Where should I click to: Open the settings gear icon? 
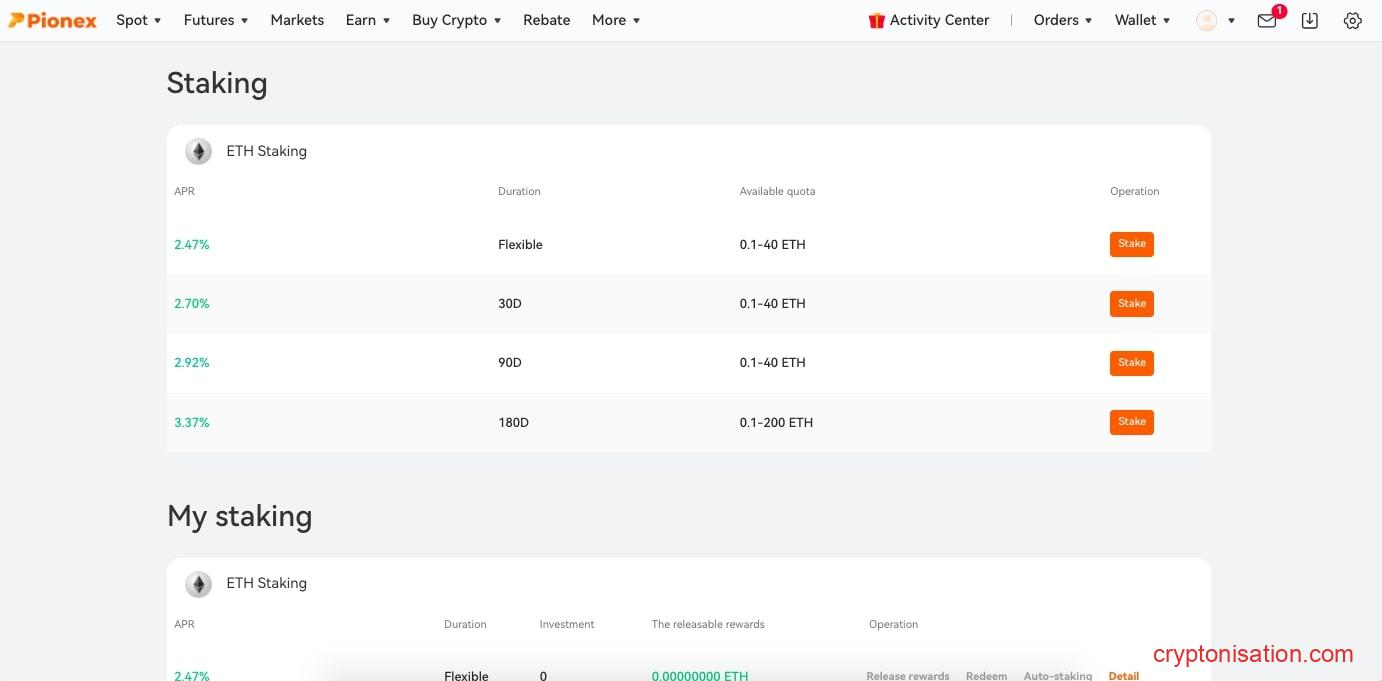(1353, 20)
